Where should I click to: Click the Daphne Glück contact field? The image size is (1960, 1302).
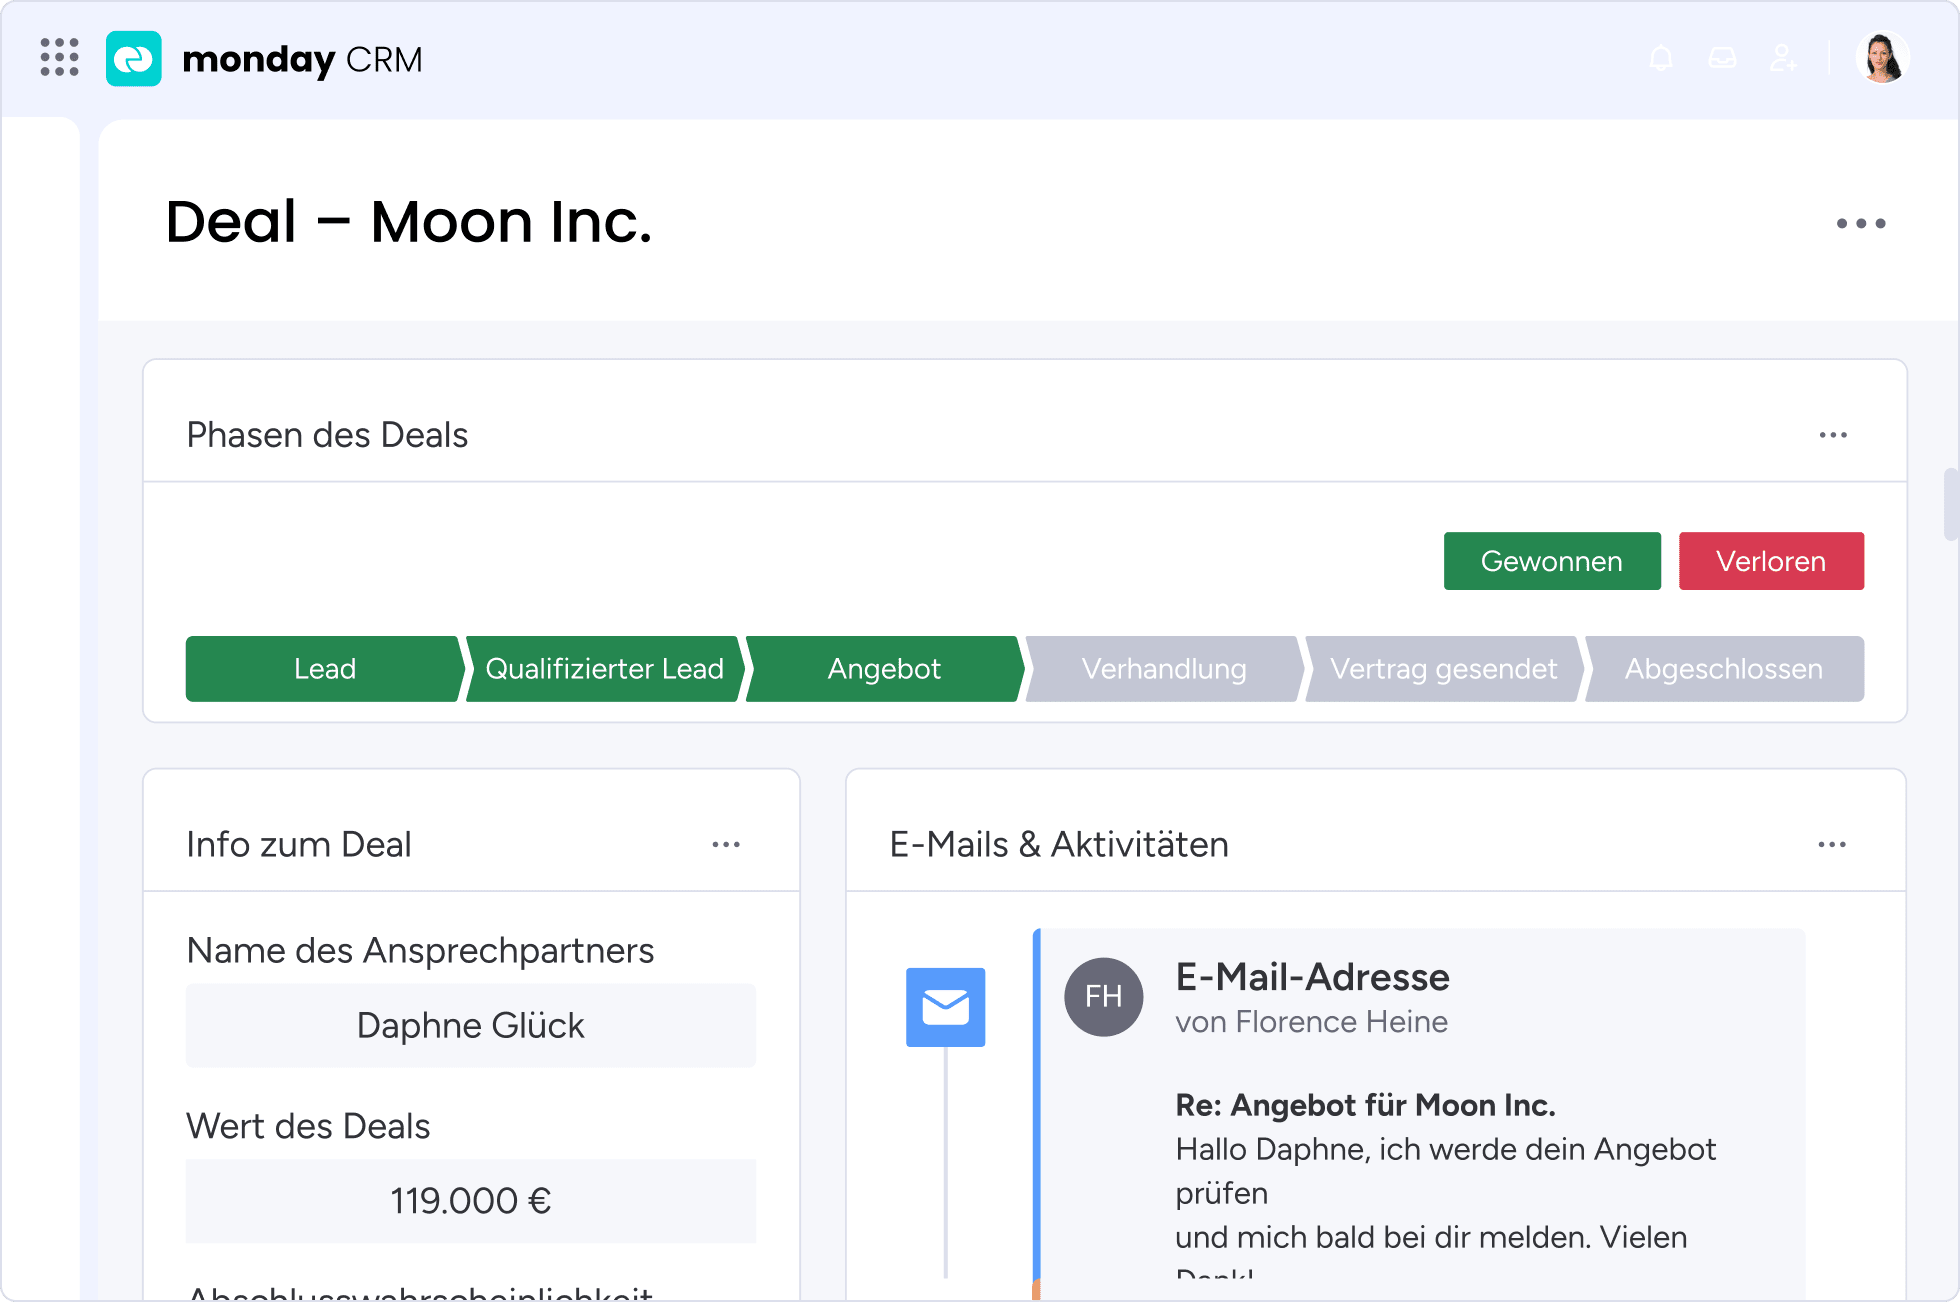pyautogui.click(x=471, y=1026)
